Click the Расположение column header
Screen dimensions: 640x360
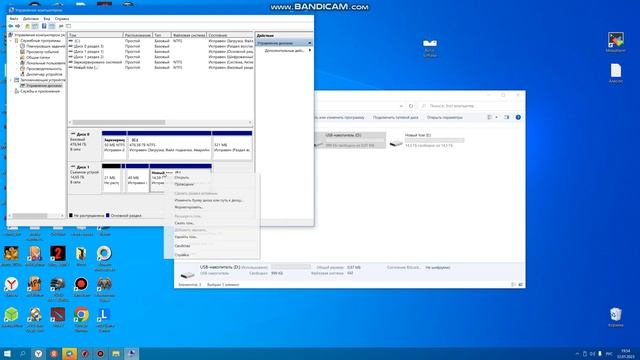[138, 36]
